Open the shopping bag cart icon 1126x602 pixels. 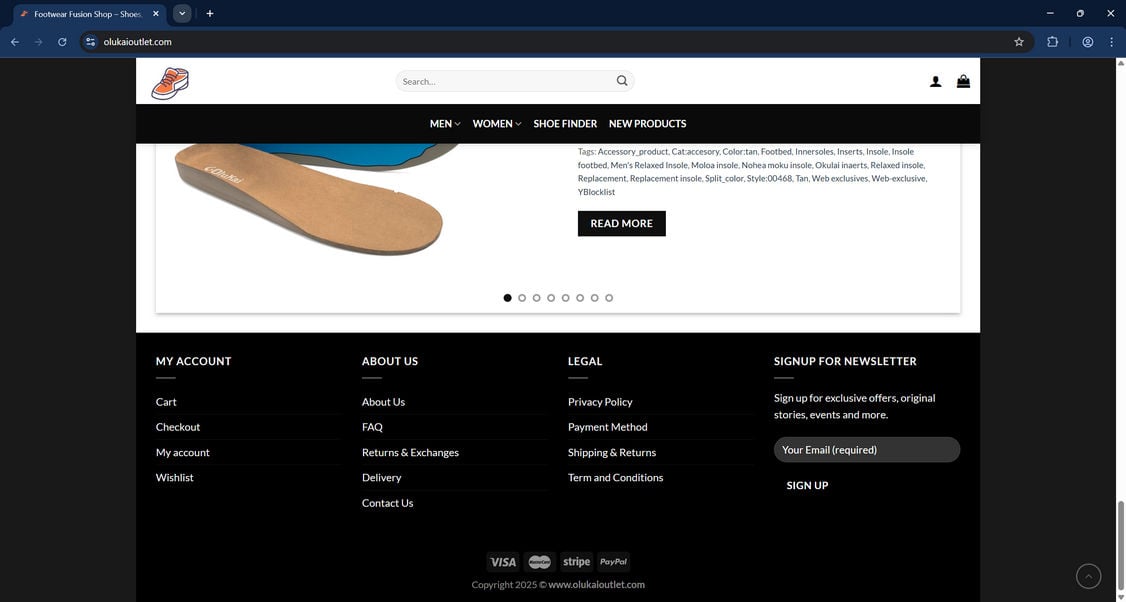pos(963,81)
